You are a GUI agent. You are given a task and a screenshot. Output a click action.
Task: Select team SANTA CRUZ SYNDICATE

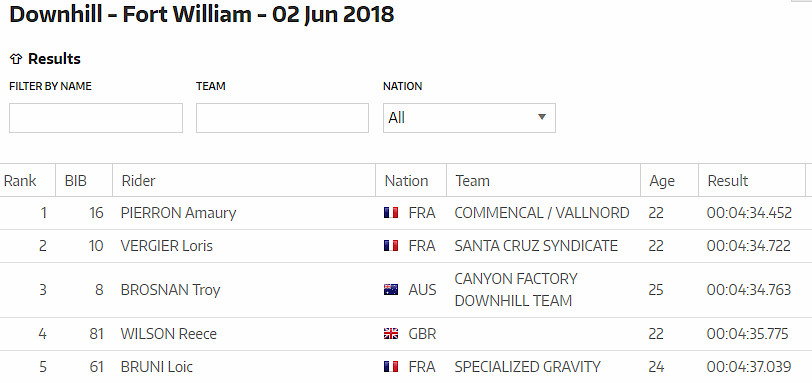536,246
